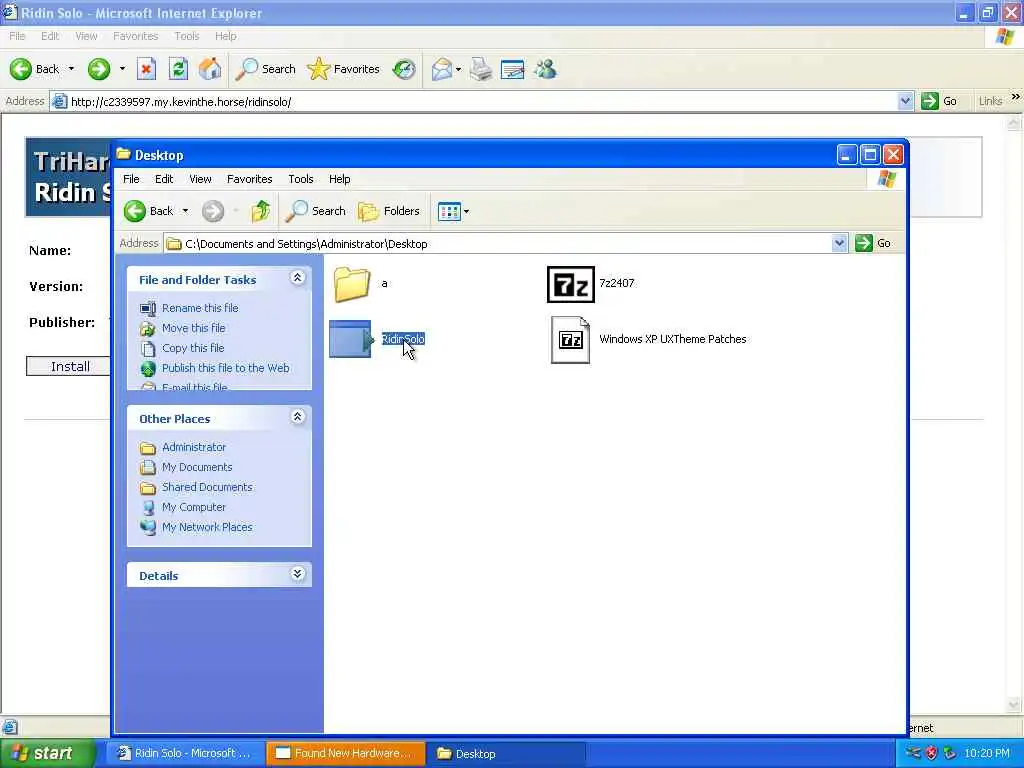Click Publish this file to the Web

(225, 368)
